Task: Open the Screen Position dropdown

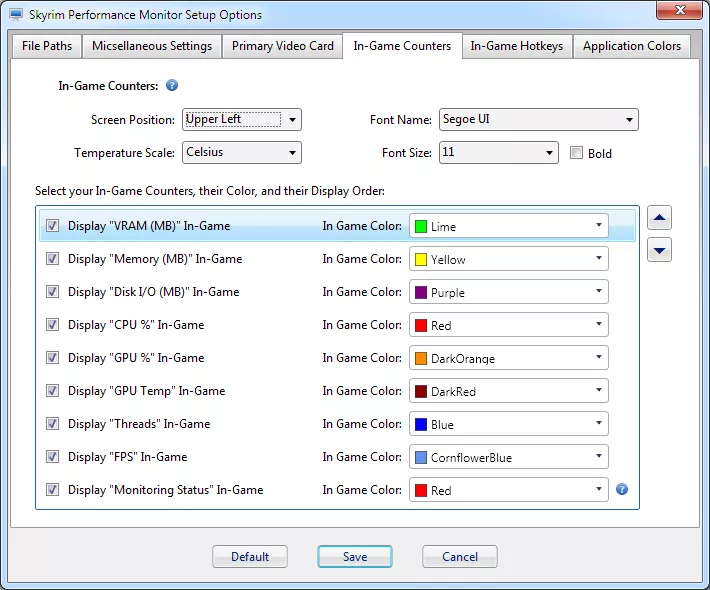Action: point(242,120)
